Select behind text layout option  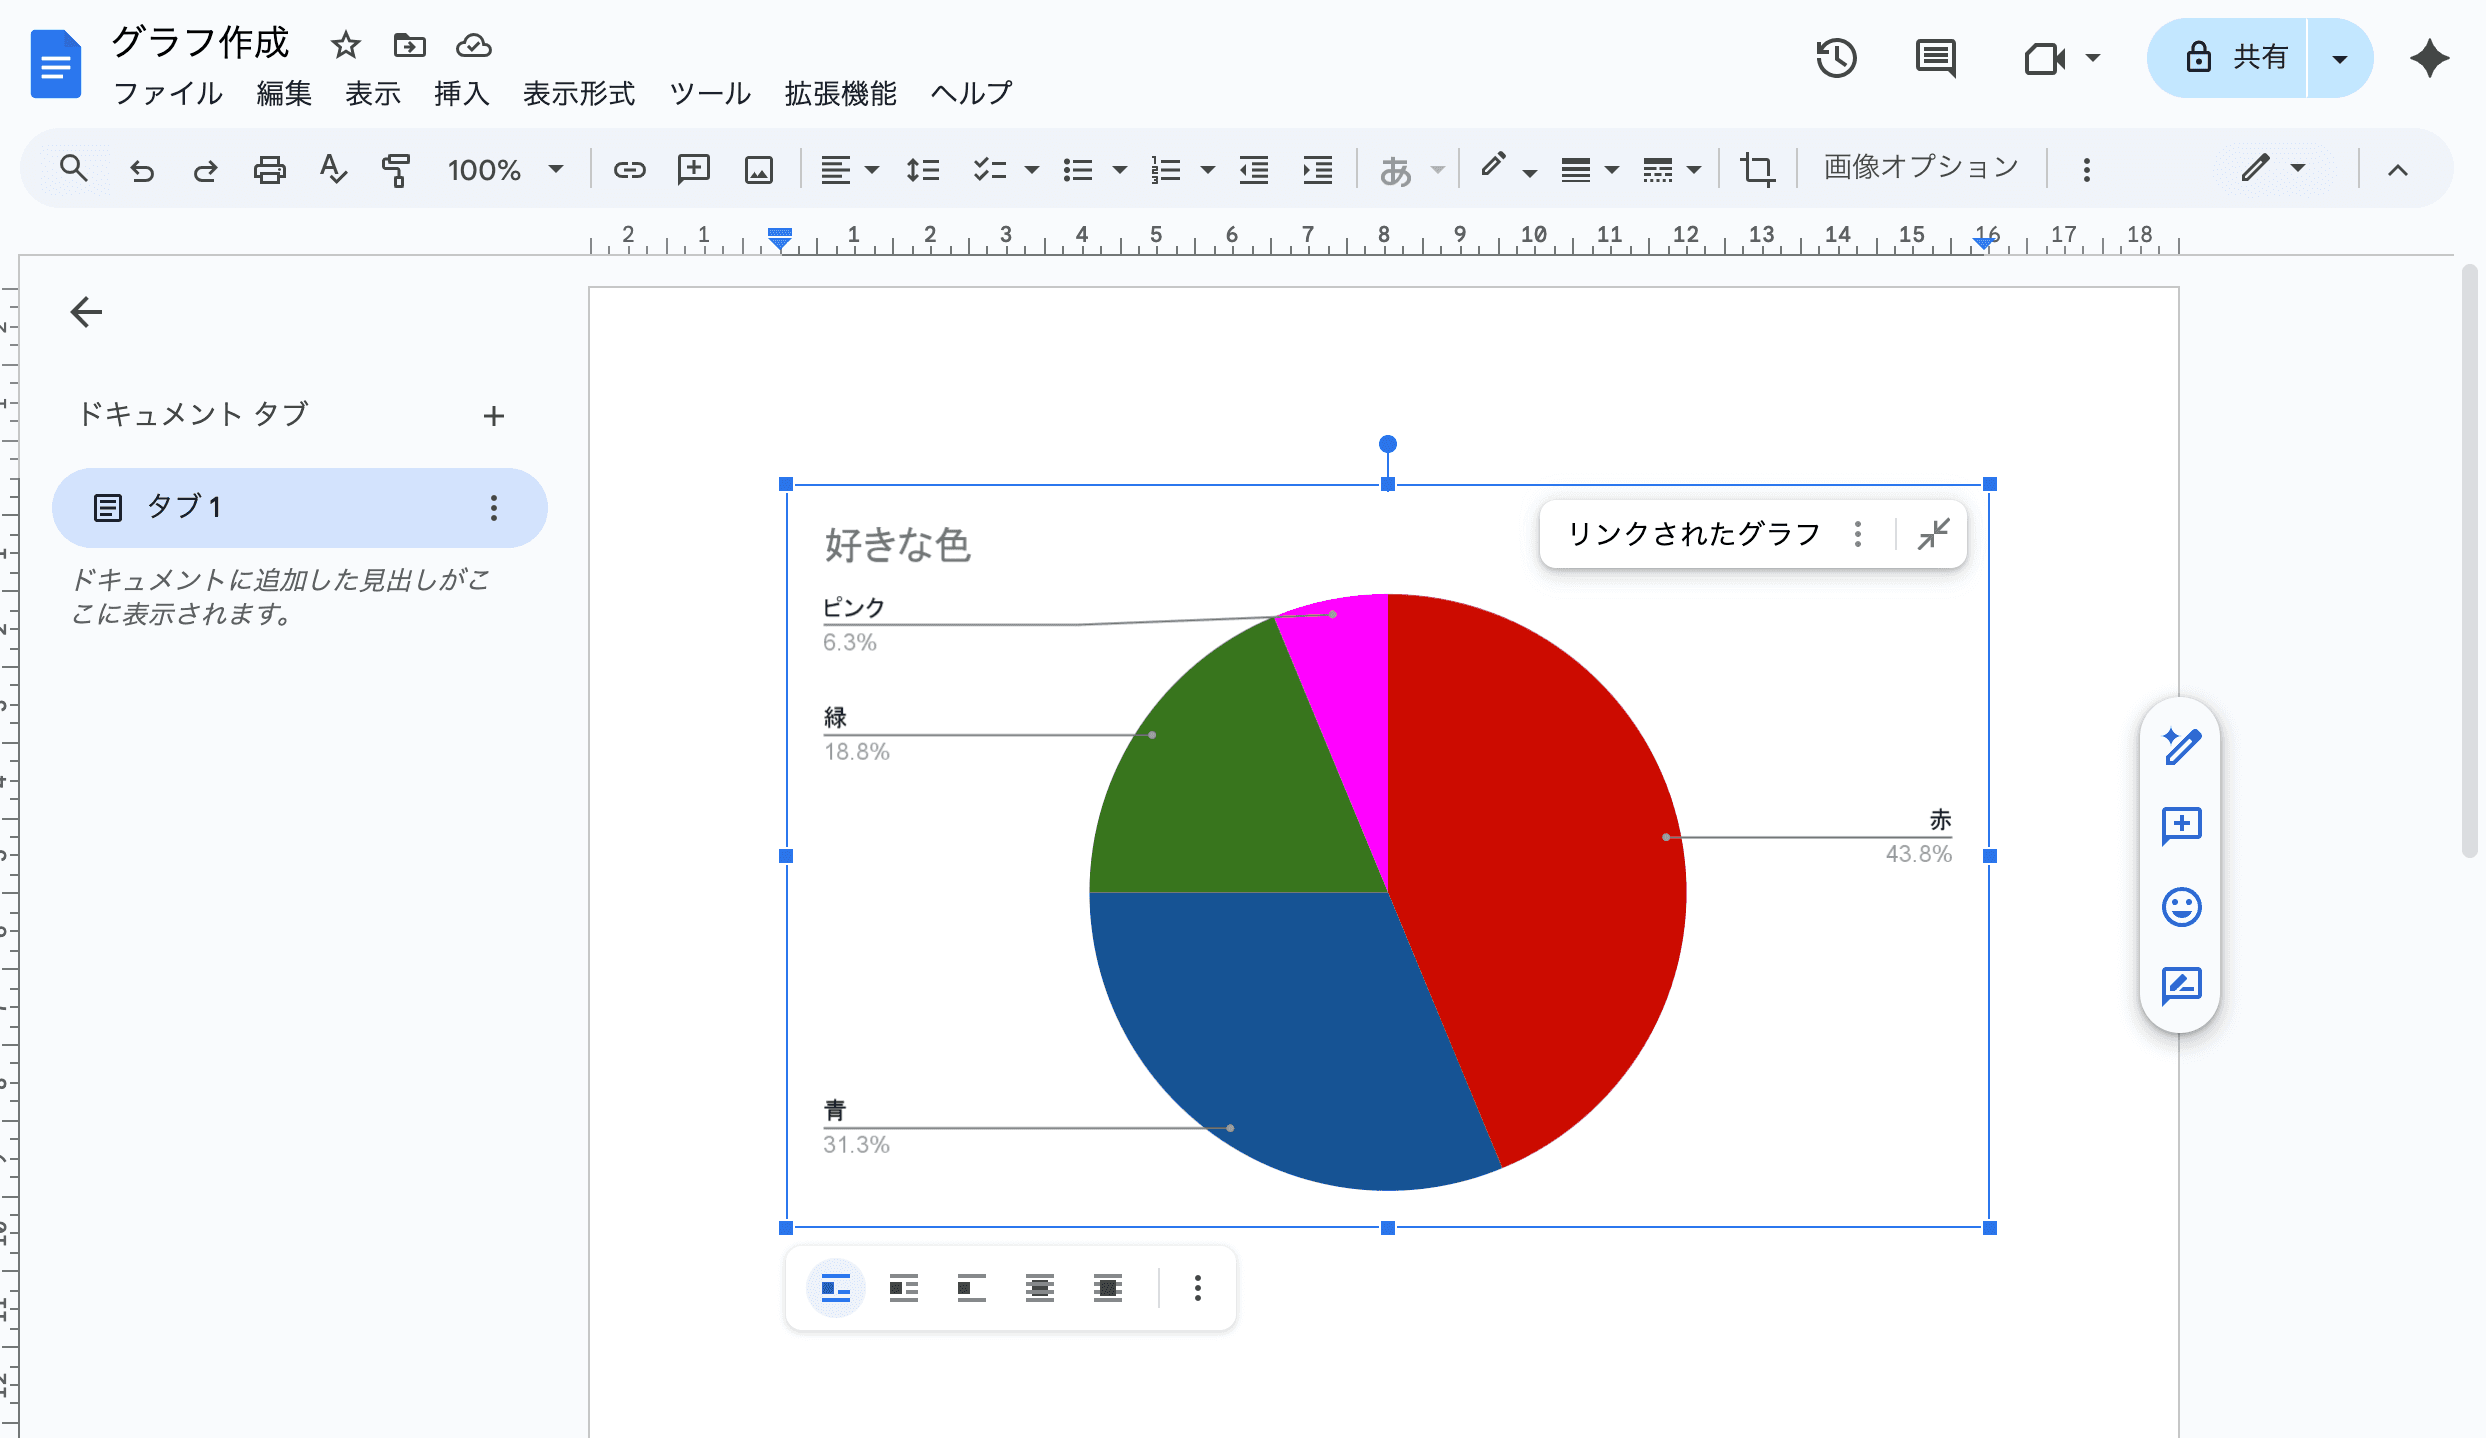coord(1039,1288)
